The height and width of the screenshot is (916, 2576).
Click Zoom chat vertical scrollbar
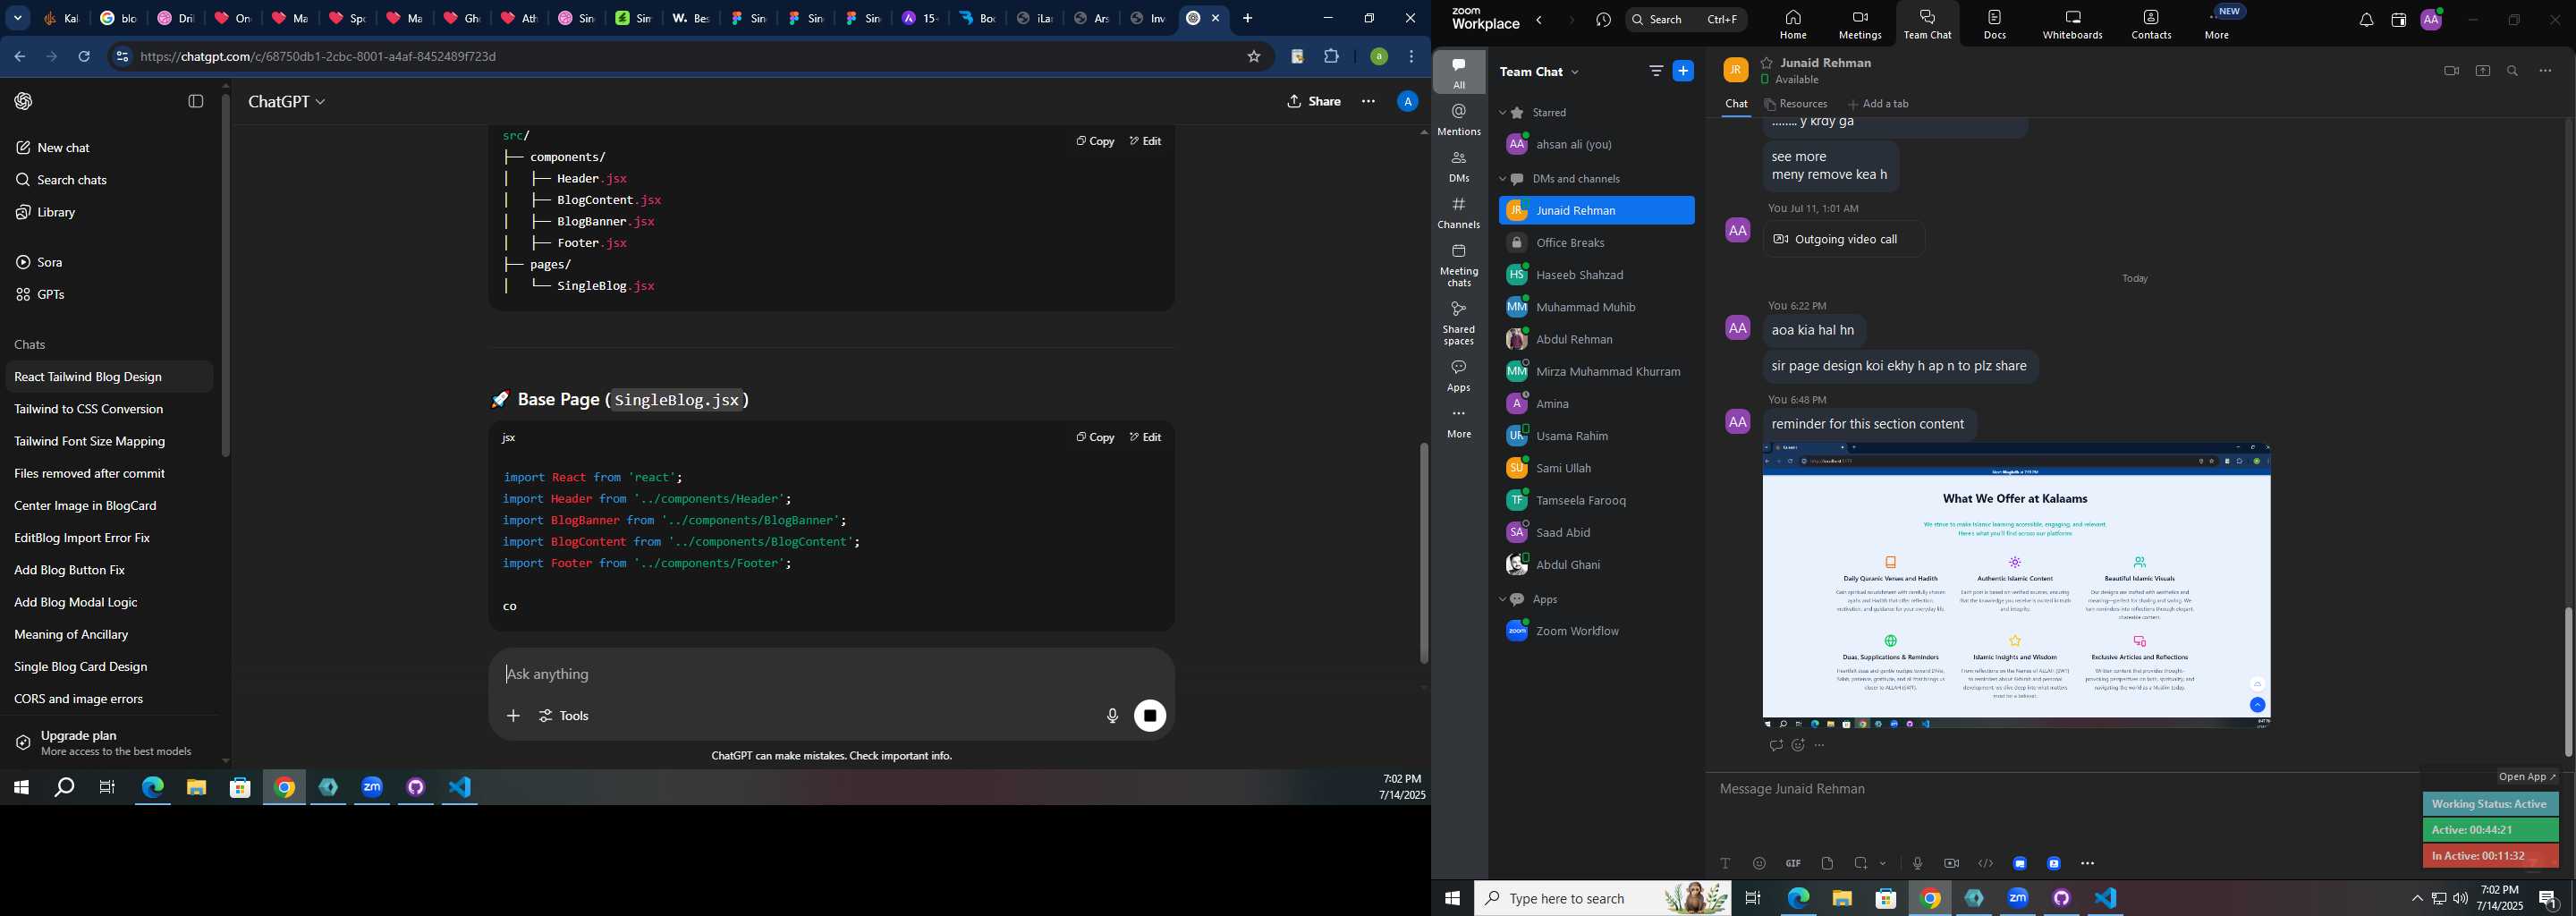pyautogui.click(x=2568, y=681)
